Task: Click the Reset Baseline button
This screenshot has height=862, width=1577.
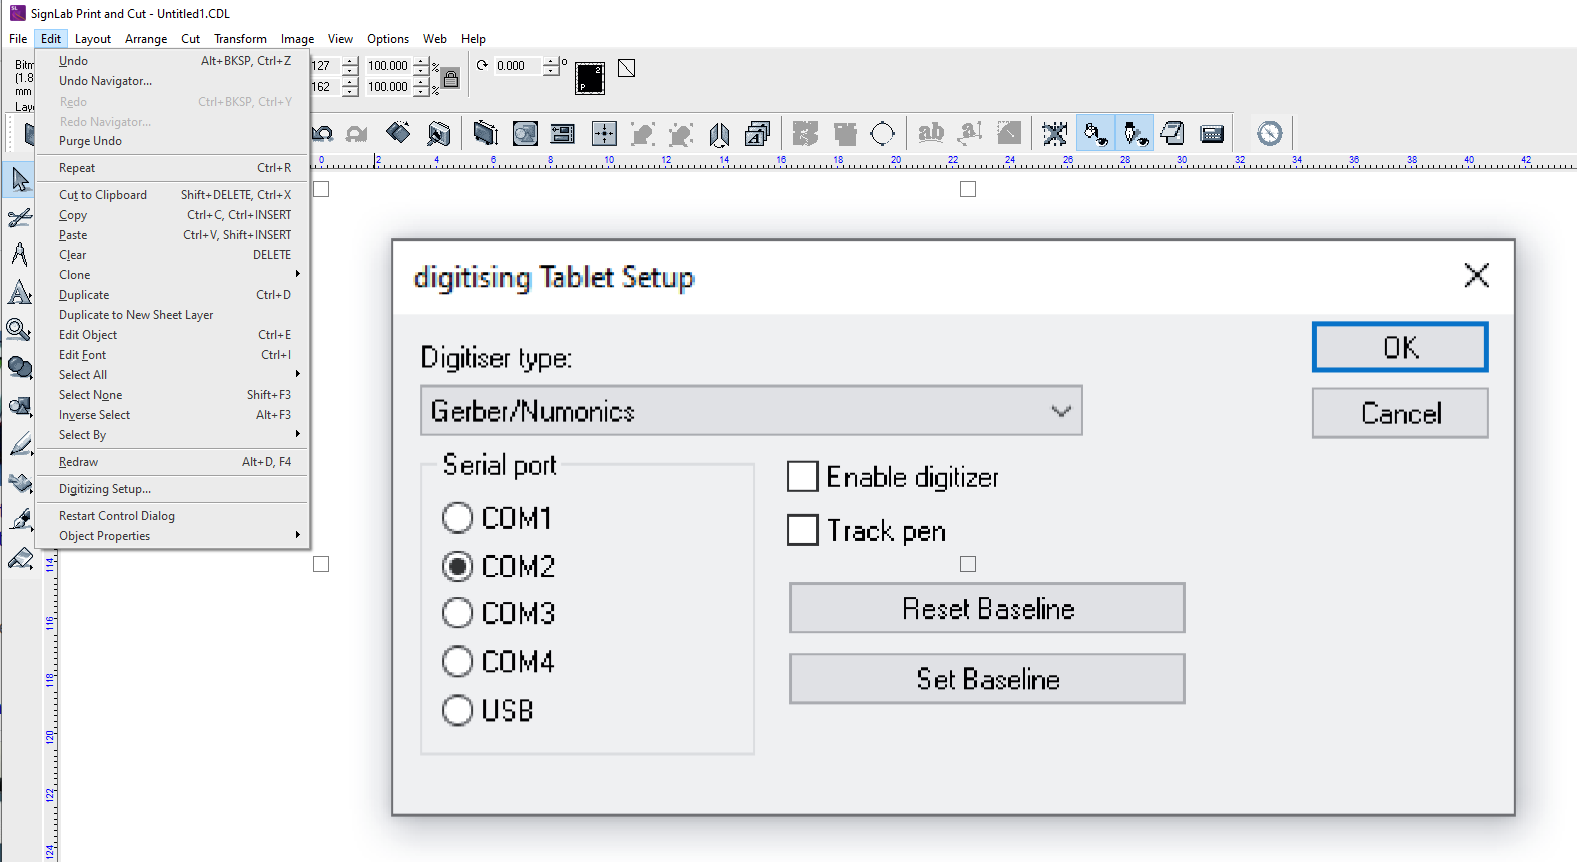Action: click(x=987, y=608)
